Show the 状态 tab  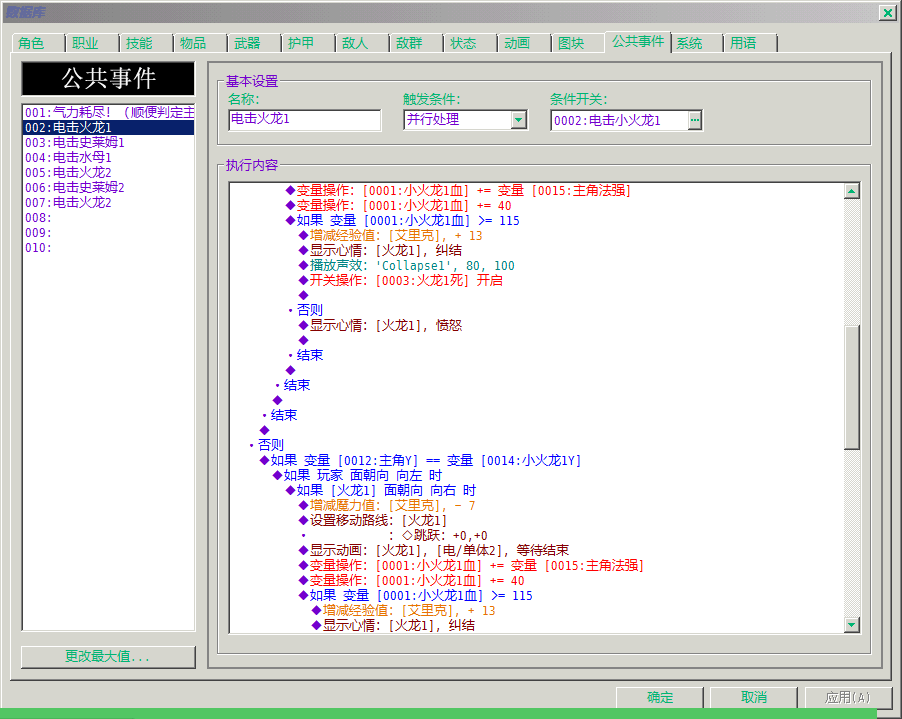click(x=470, y=43)
